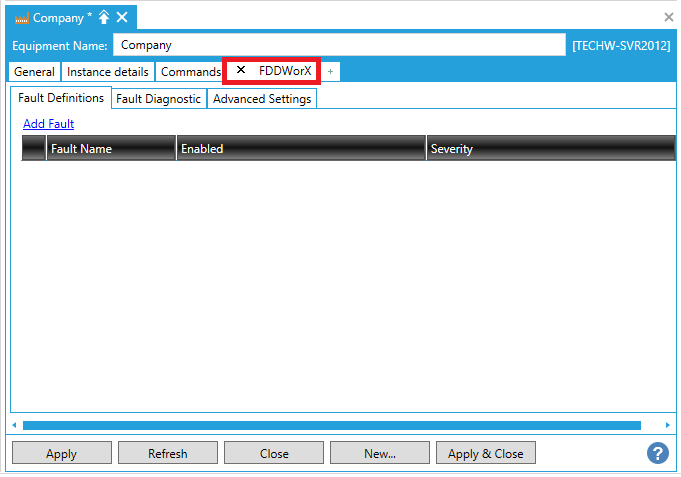The image size is (681, 477).
Task: Click the horizontal scrollbar track
Action: click(x=330, y=425)
